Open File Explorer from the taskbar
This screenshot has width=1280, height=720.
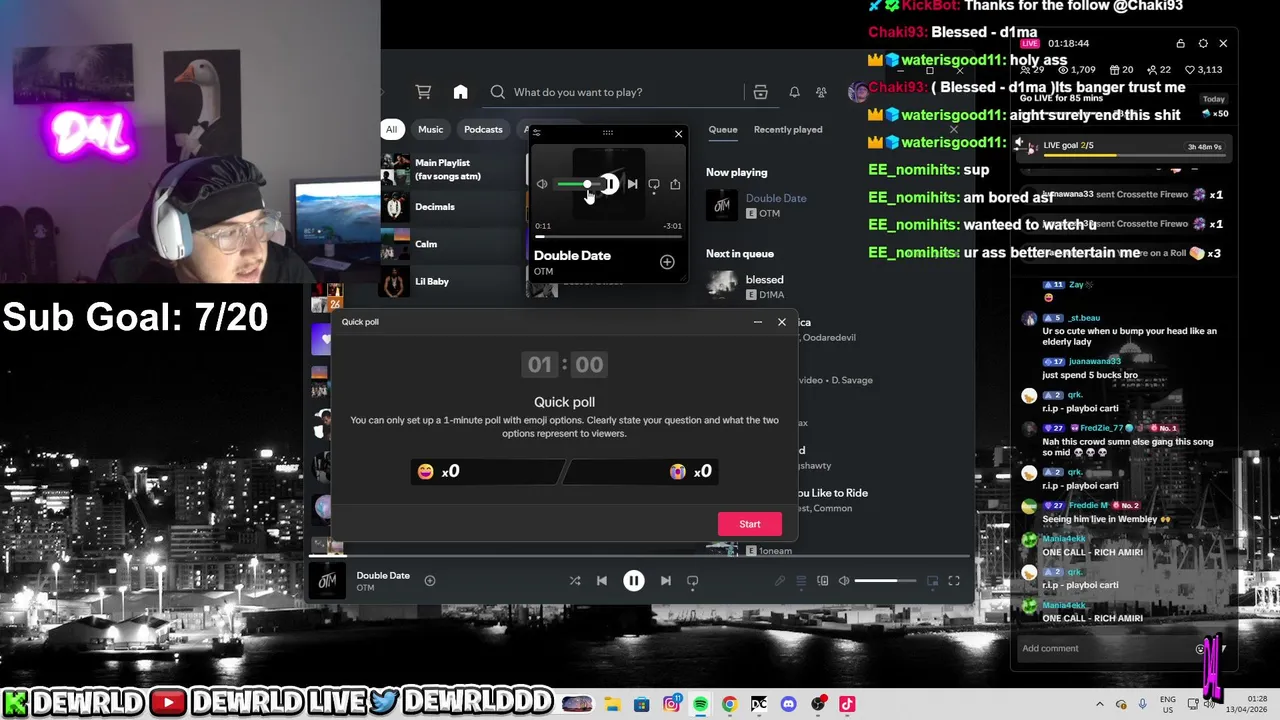612,704
